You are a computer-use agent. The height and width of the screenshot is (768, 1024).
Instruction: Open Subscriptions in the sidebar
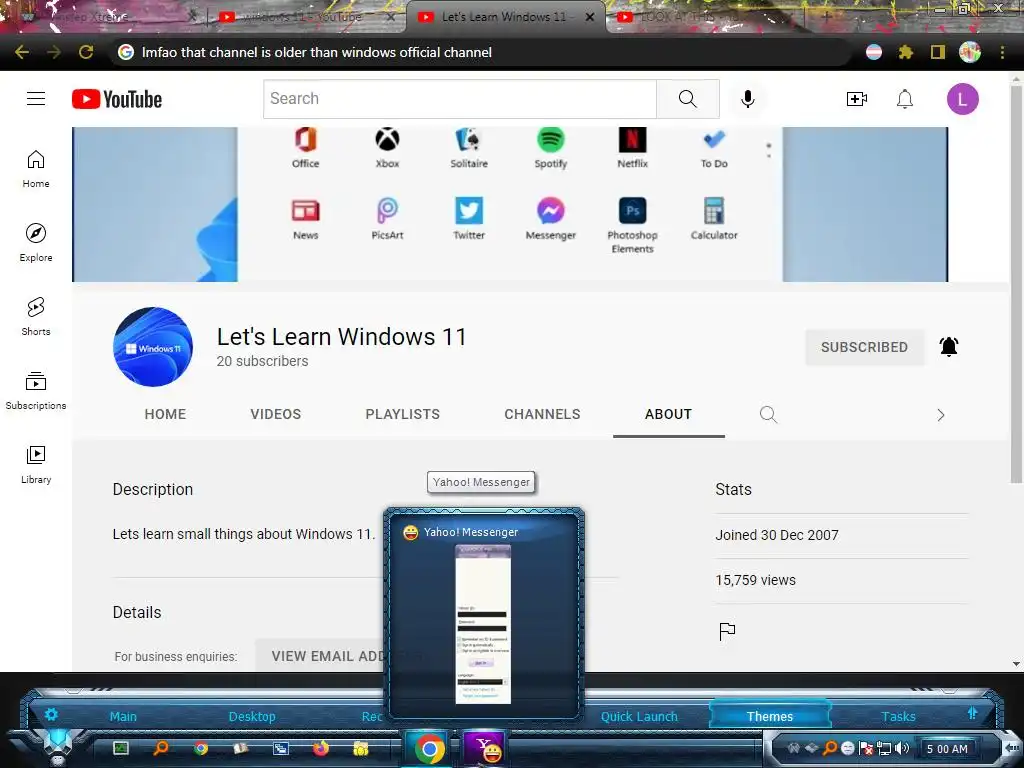coord(36,391)
